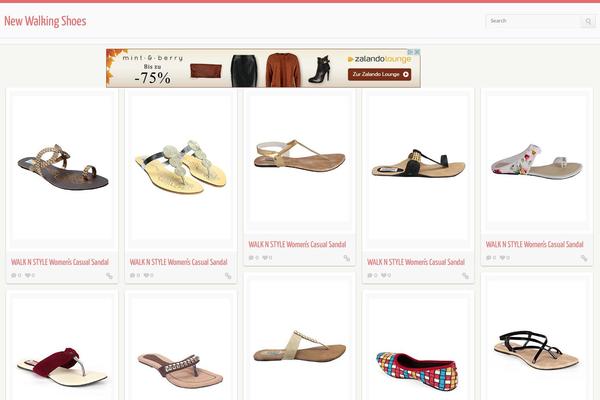Open the AdChoices info icon on the banner
600x400 pixels.
pos(410,52)
